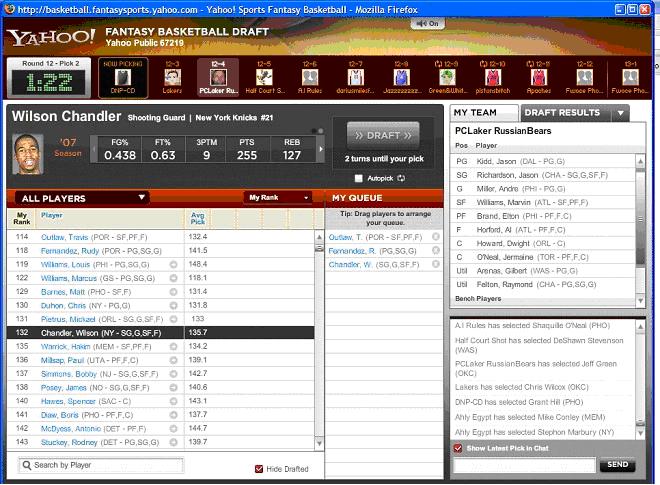Open the Half Court S.. team avatar
Viewport: 660px width, 485px height.
pos(264,77)
